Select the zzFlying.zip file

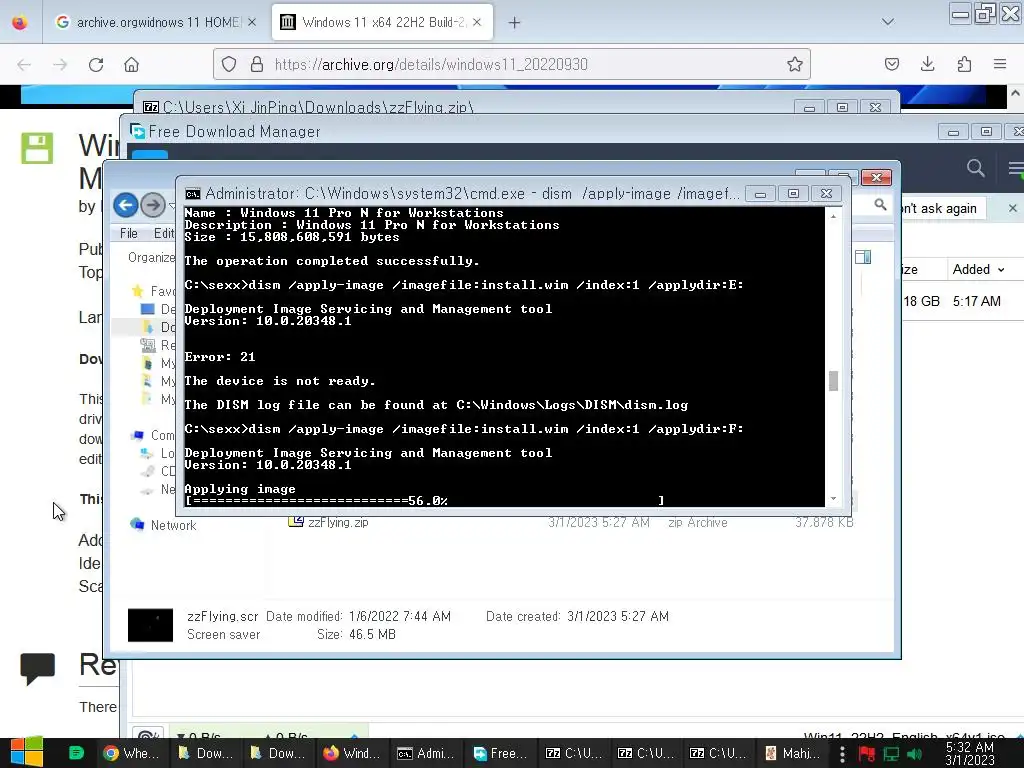tap(338, 522)
